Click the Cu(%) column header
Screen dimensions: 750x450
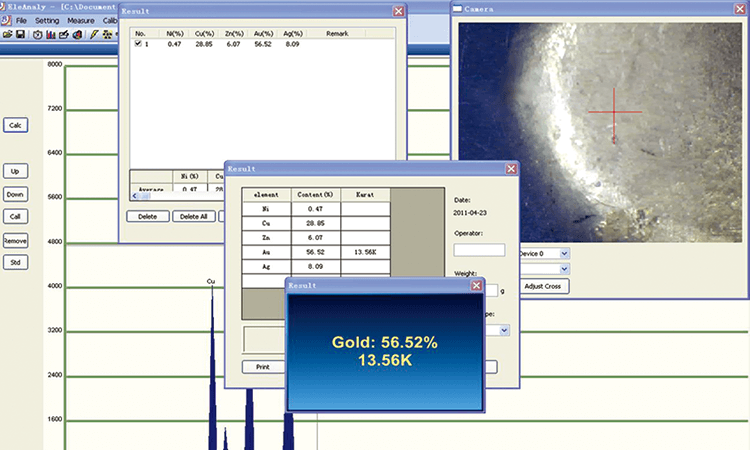(204, 33)
